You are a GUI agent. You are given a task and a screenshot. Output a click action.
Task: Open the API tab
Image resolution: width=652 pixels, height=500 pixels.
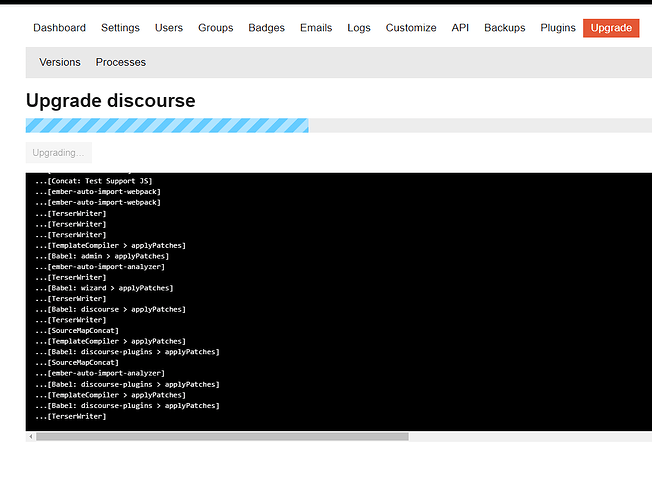point(460,28)
